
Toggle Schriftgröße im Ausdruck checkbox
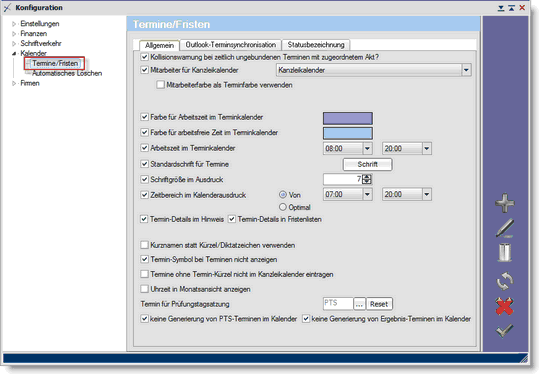click(x=144, y=179)
